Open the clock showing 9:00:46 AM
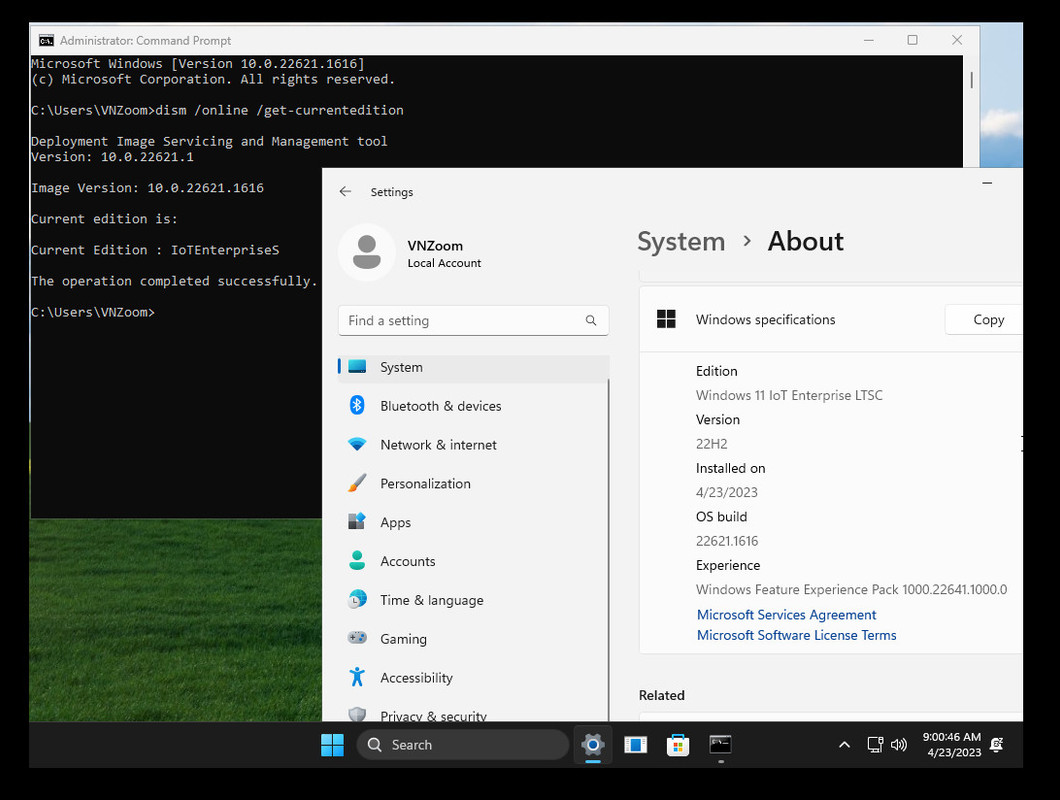The height and width of the screenshot is (800, 1060). click(952, 745)
